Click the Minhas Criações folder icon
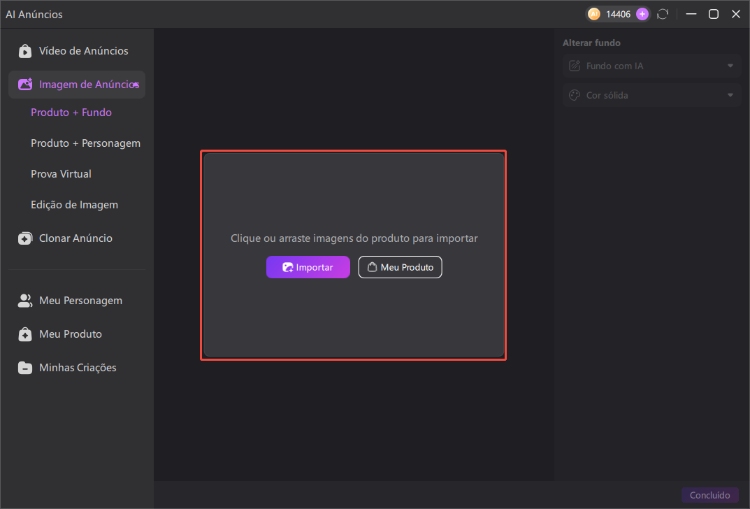Image resolution: width=750 pixels, height=509 pixels. 25,368
